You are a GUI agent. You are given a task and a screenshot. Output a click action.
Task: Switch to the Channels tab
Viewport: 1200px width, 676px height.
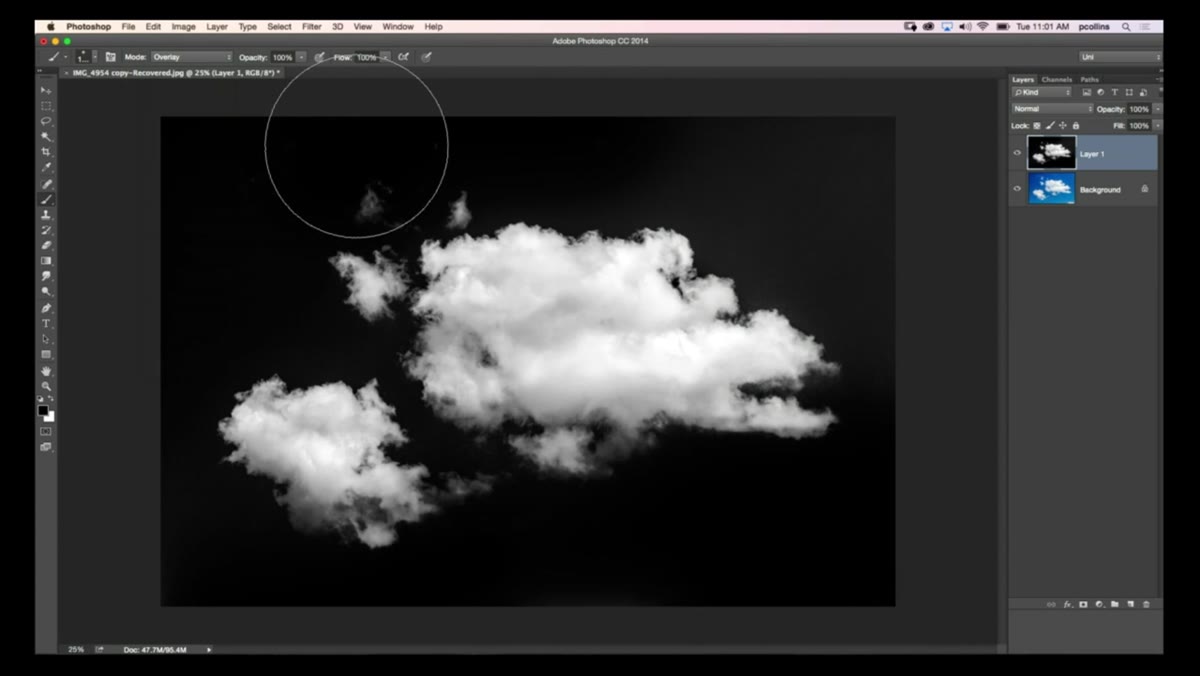pos(1056,79)
